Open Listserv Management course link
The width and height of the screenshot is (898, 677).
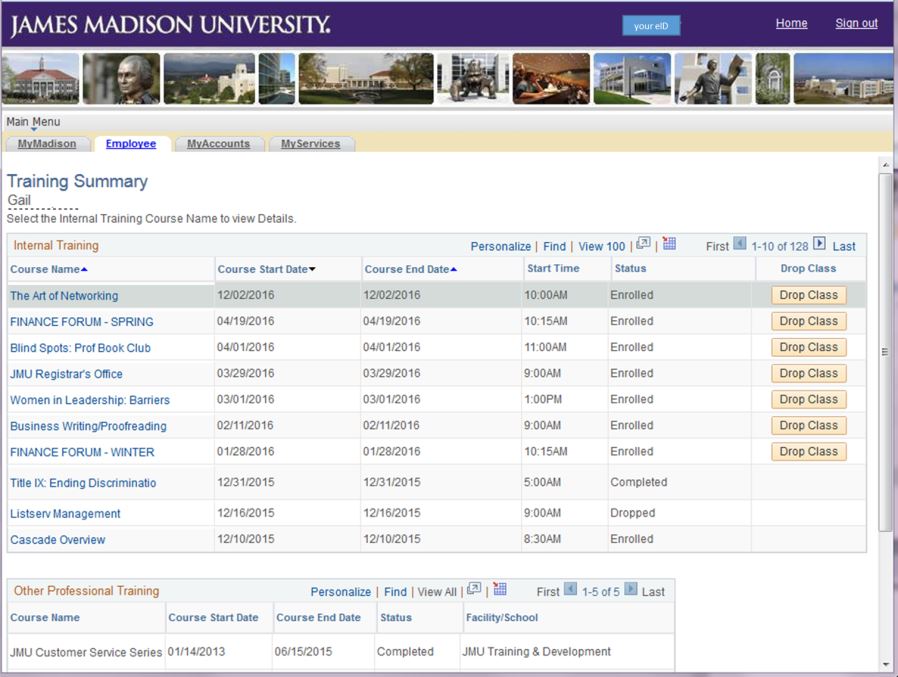[65, 514]
